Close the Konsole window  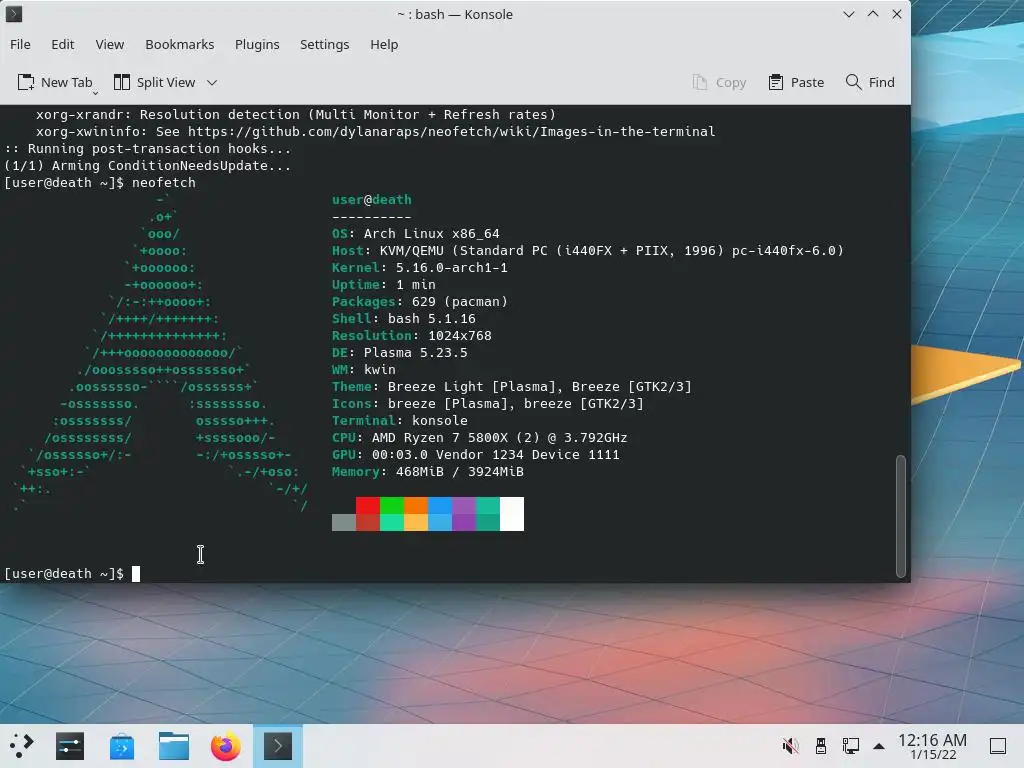(x=897, y=14)
